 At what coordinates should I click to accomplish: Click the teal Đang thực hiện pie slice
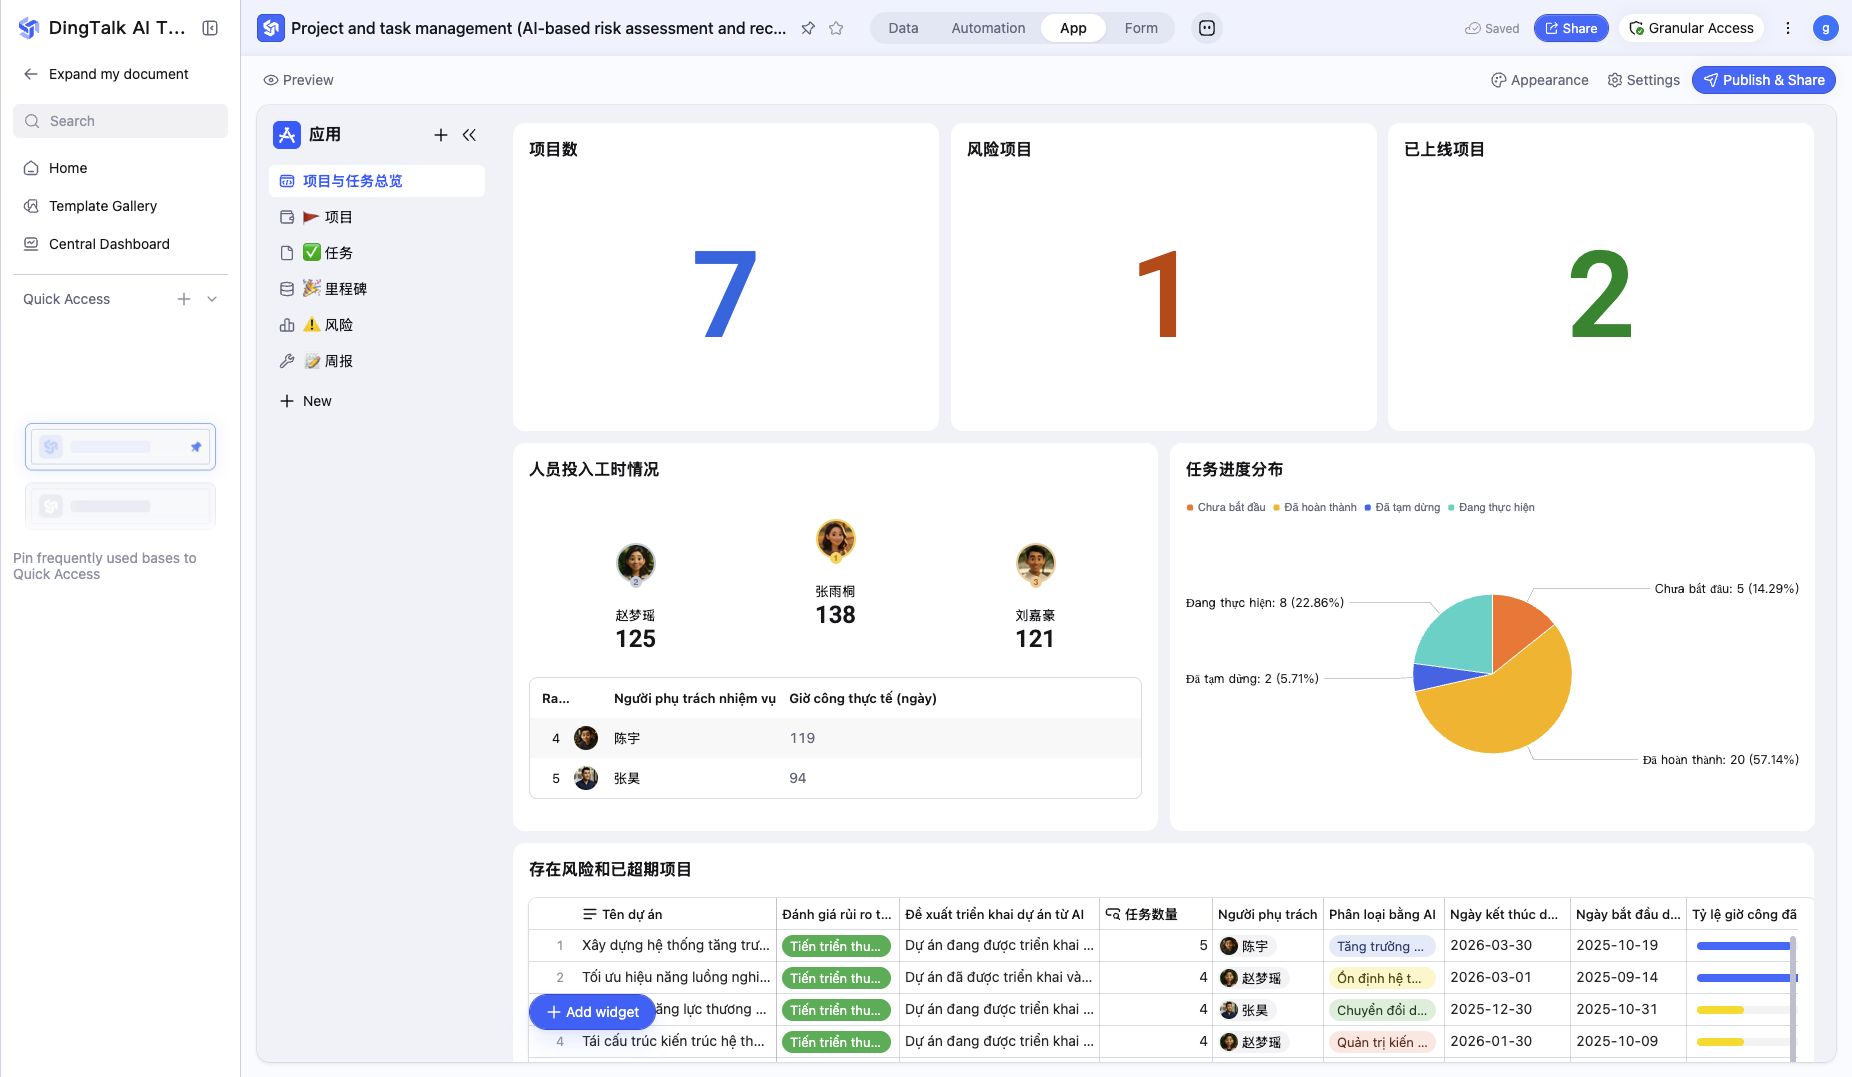pos(1458,637)
